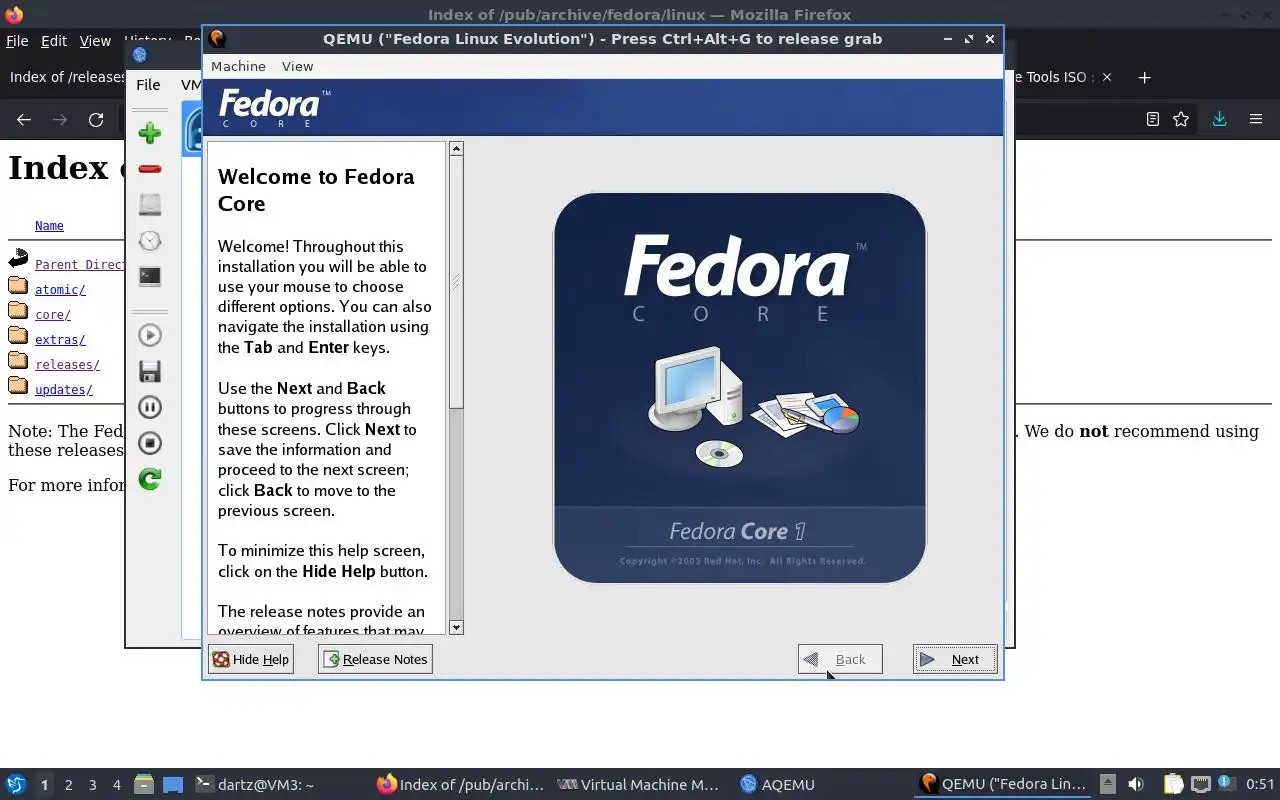Open the updates/ directory link
The image size is (1280, 800).
(x=64, y=390)
